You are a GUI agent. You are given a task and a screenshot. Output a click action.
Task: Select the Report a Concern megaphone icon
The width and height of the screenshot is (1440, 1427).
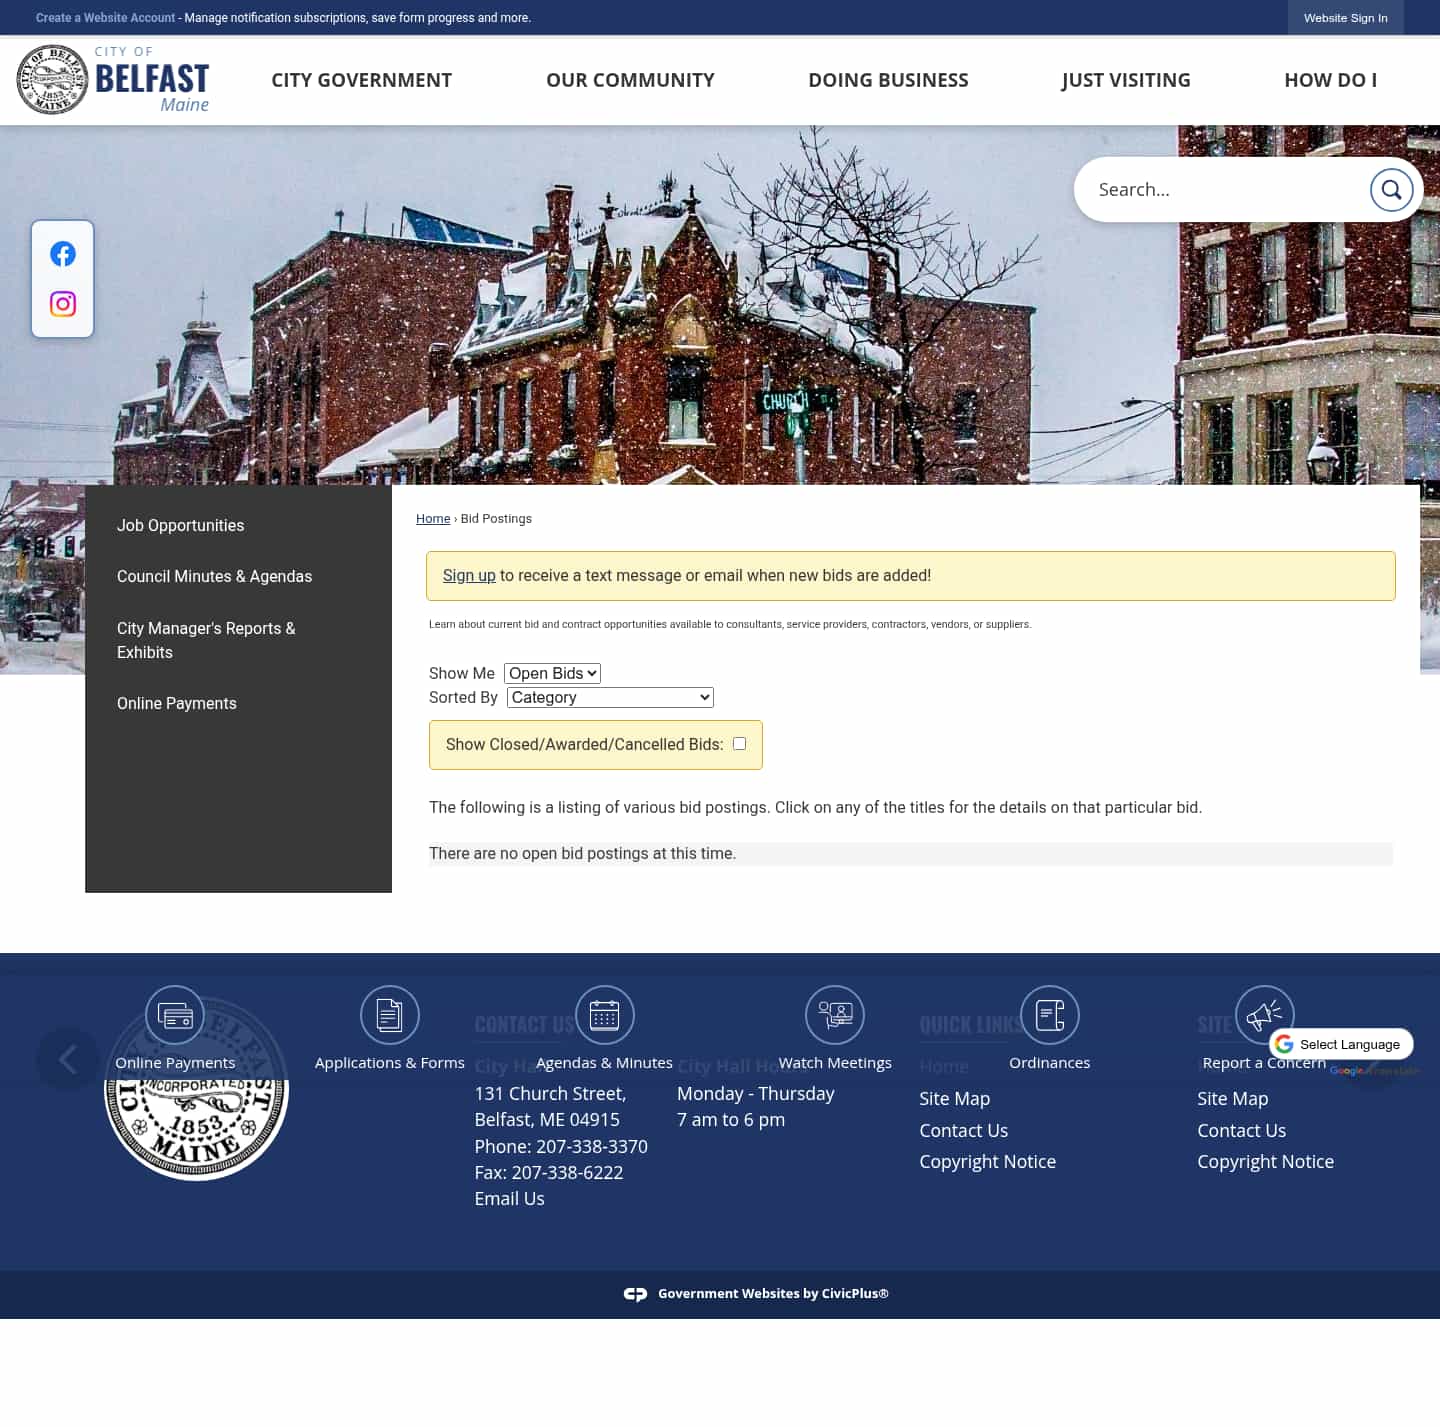[x=1264, y=1014]
